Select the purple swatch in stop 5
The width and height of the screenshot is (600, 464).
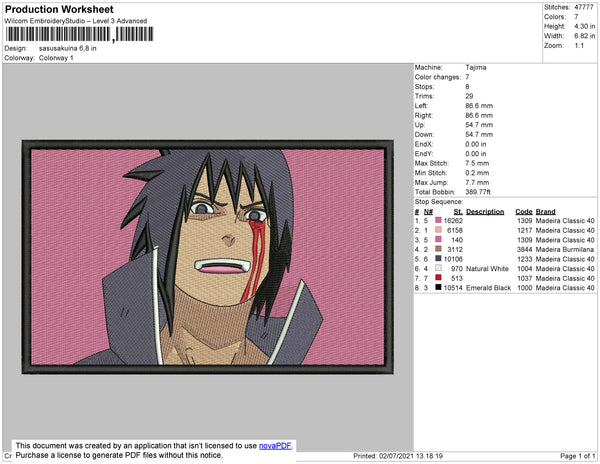click(438, 259)
